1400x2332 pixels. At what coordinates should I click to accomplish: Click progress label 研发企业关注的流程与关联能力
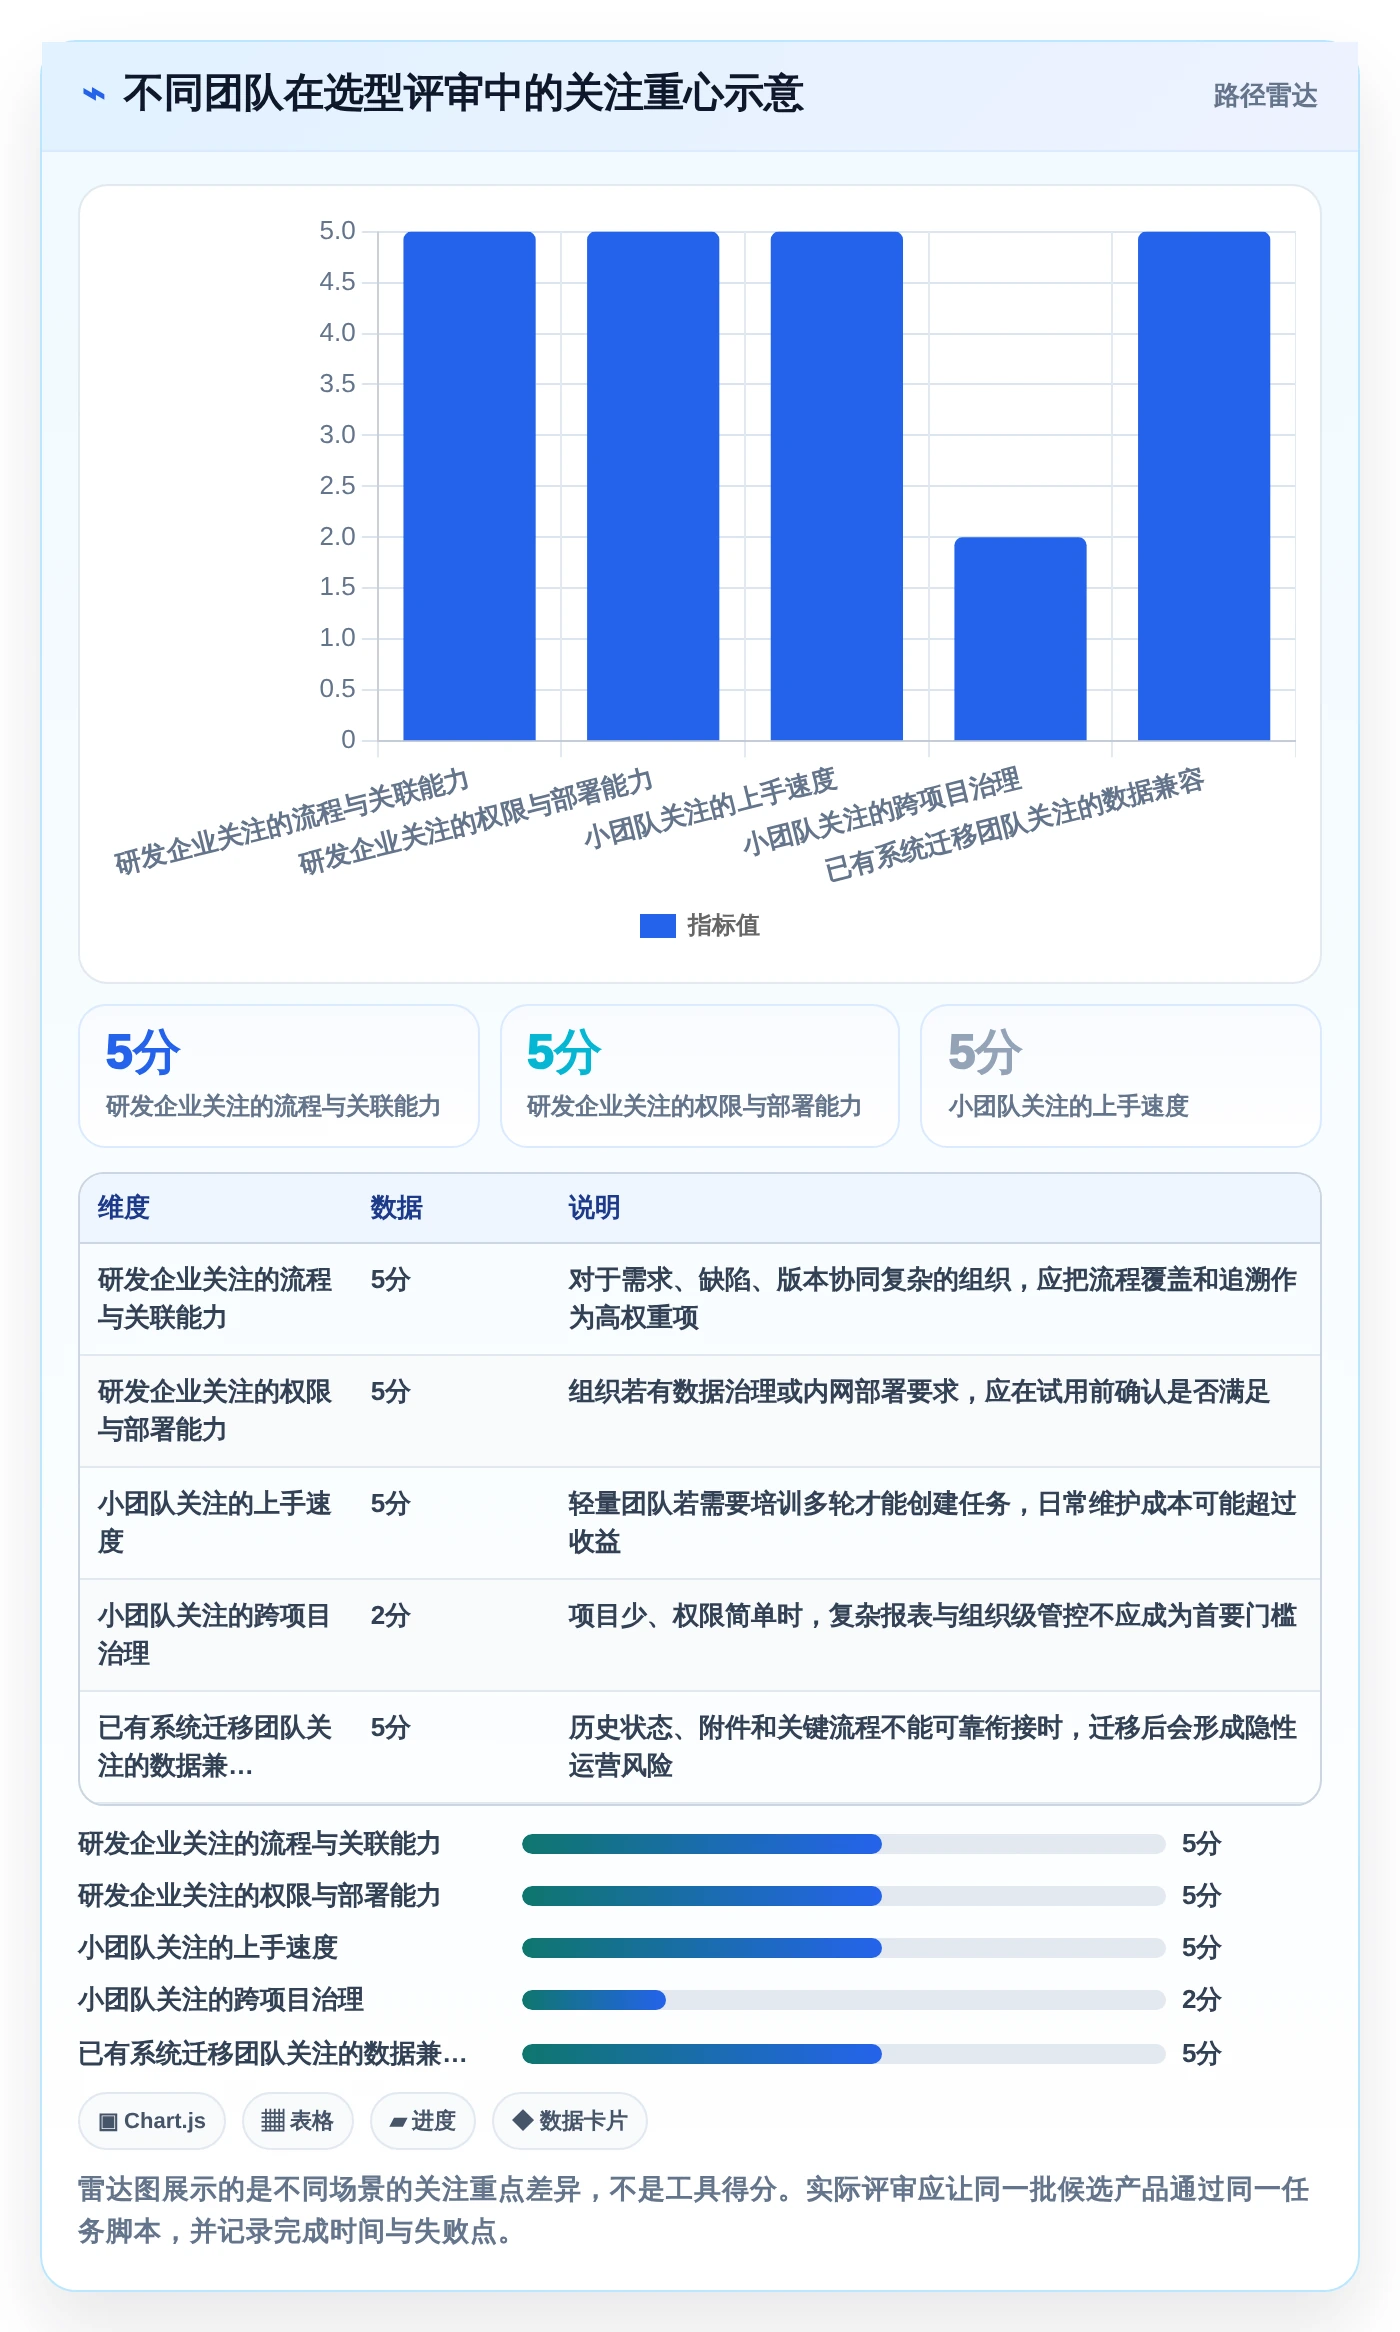260,1843
